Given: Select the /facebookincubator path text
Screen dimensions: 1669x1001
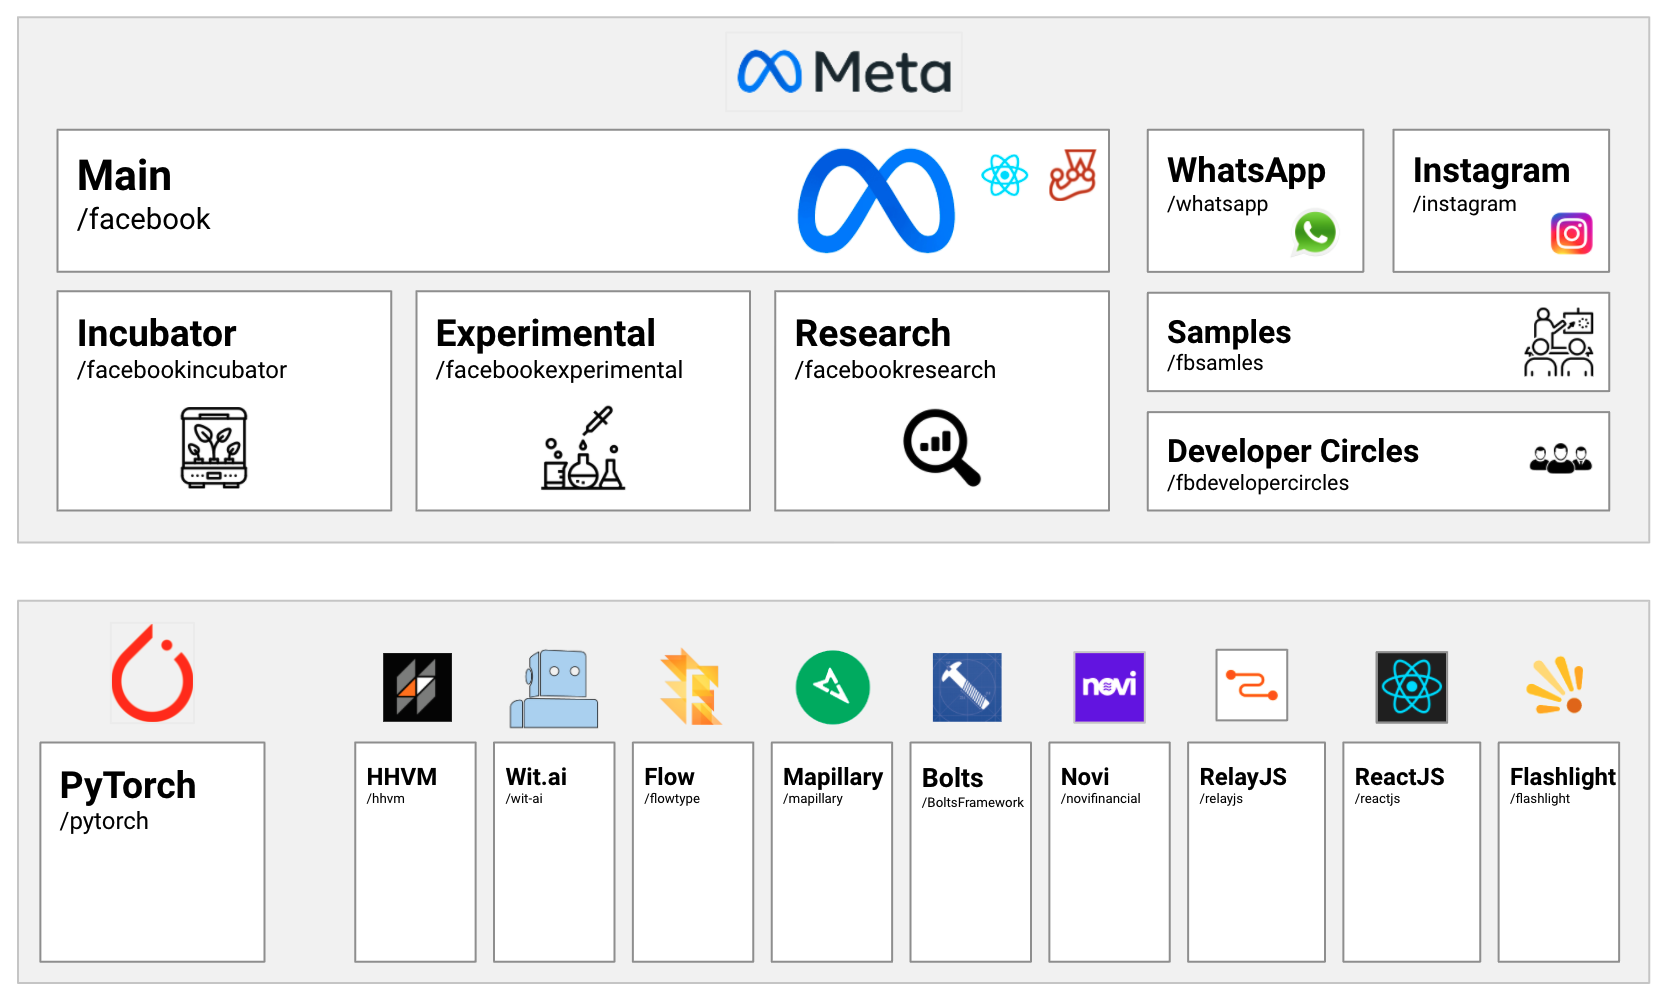Looking at the screenshot, I should 182,370.
